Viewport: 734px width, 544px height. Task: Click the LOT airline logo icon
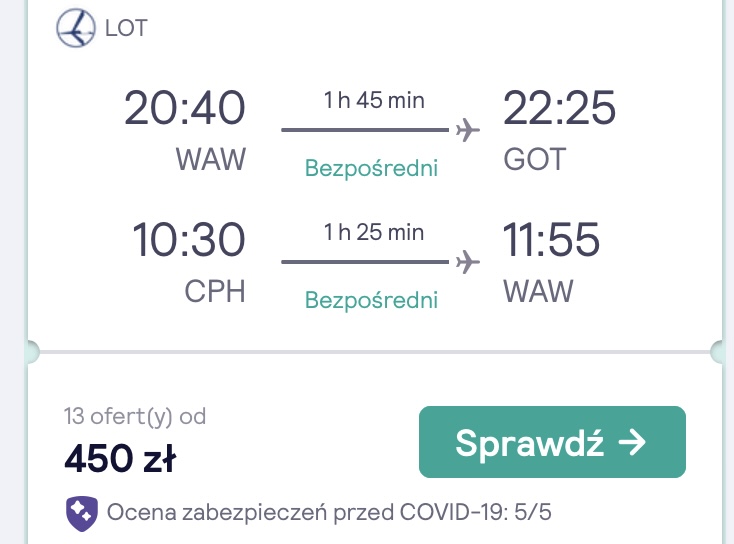click(76, 28)
